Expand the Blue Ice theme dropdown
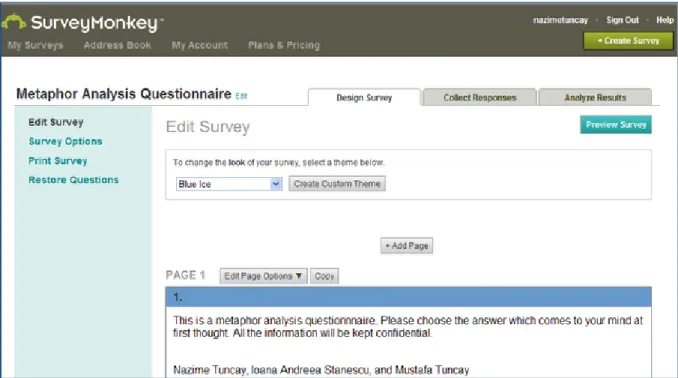Viewport: 678px width, 378px height. click(229, 184)
